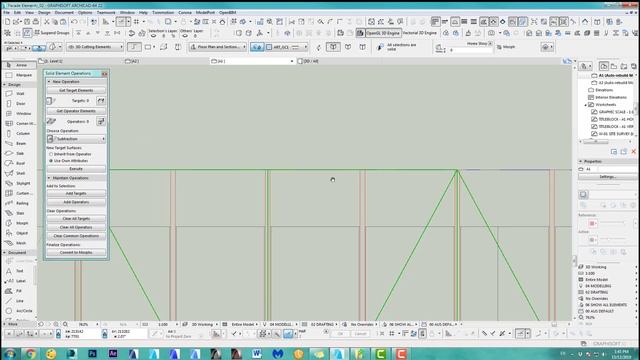Click the Undo icon in the toolbar
The width and height of the screenshot is (640, 360).
(74, 22)
